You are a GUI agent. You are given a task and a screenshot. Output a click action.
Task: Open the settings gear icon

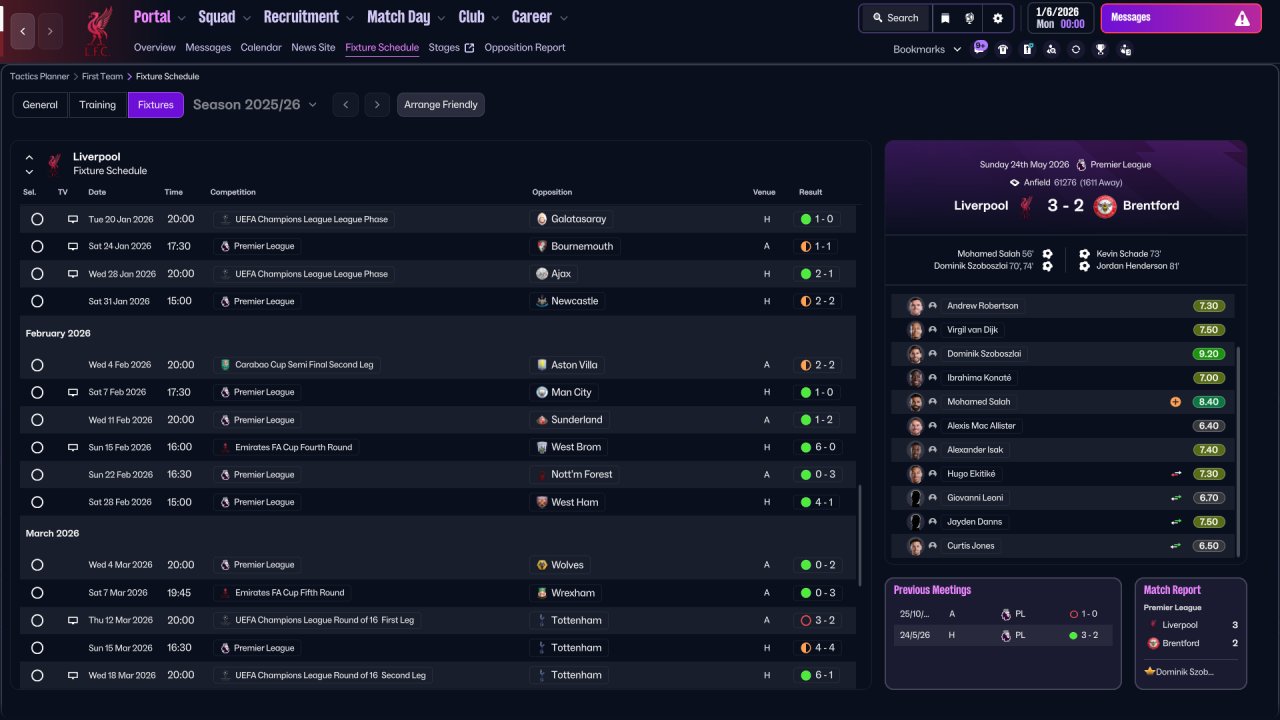pos(998,18)
